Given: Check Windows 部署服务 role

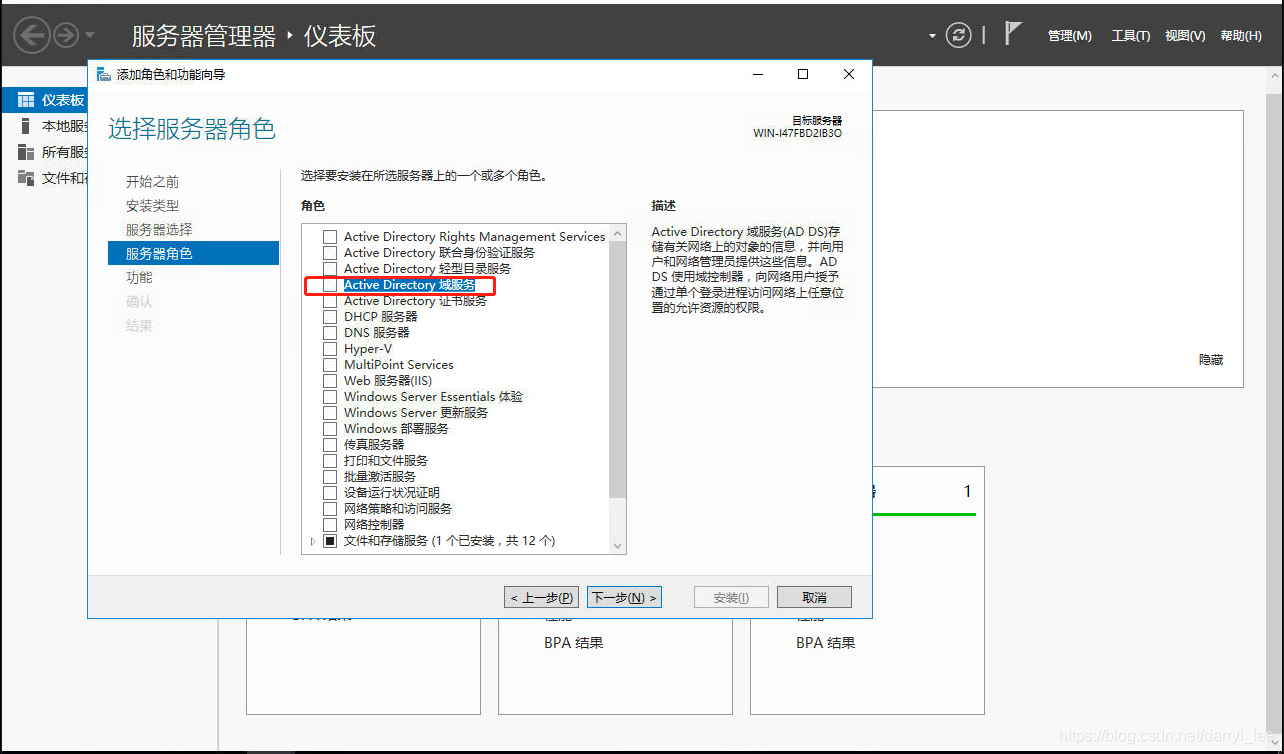Looking at the screenshot, I should pyautogui.click(x=330, y=429).
